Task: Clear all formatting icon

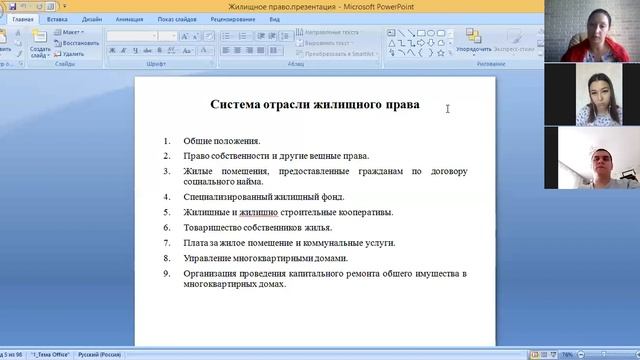Action: point(209,36)
